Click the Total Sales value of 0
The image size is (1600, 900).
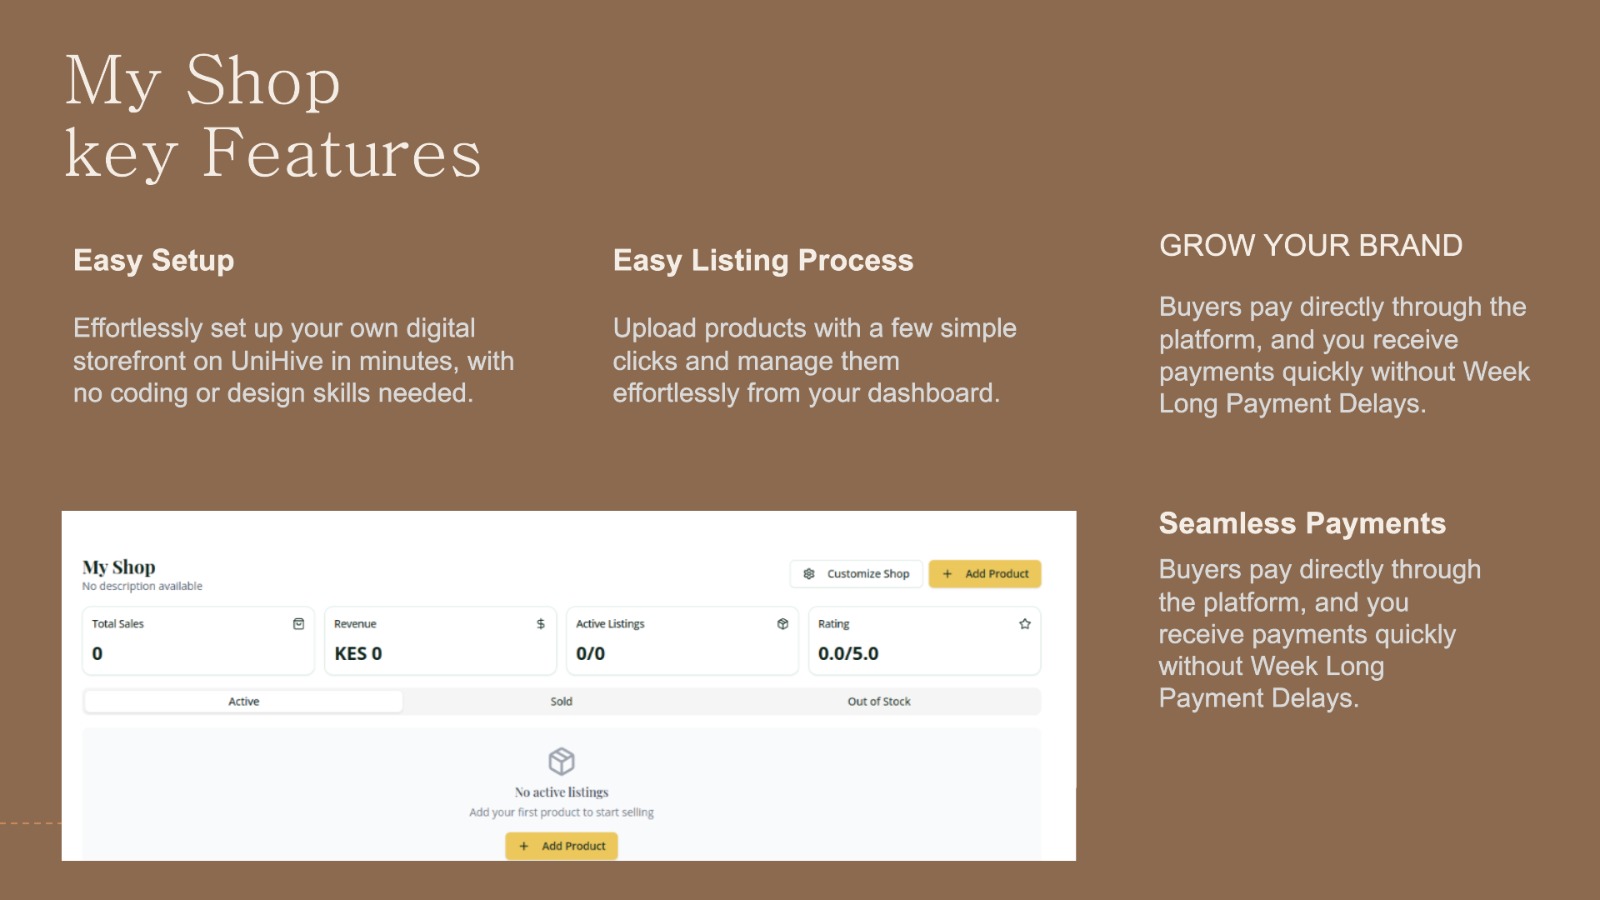[97, 654]
